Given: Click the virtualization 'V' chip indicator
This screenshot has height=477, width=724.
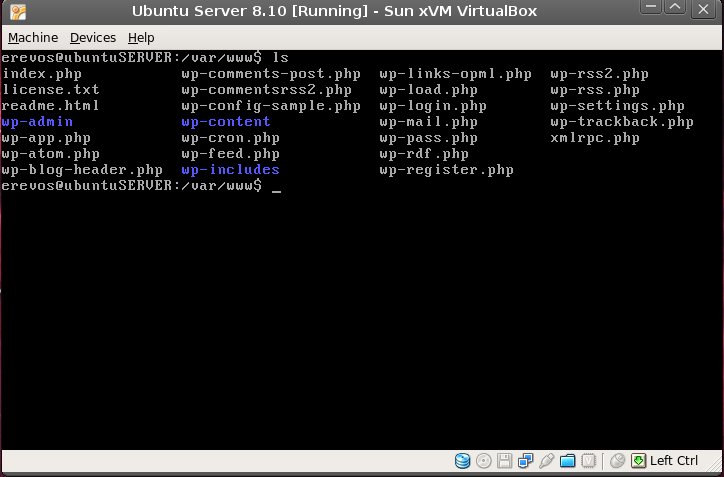Looking at the screenshot, I should click(590, 461).
